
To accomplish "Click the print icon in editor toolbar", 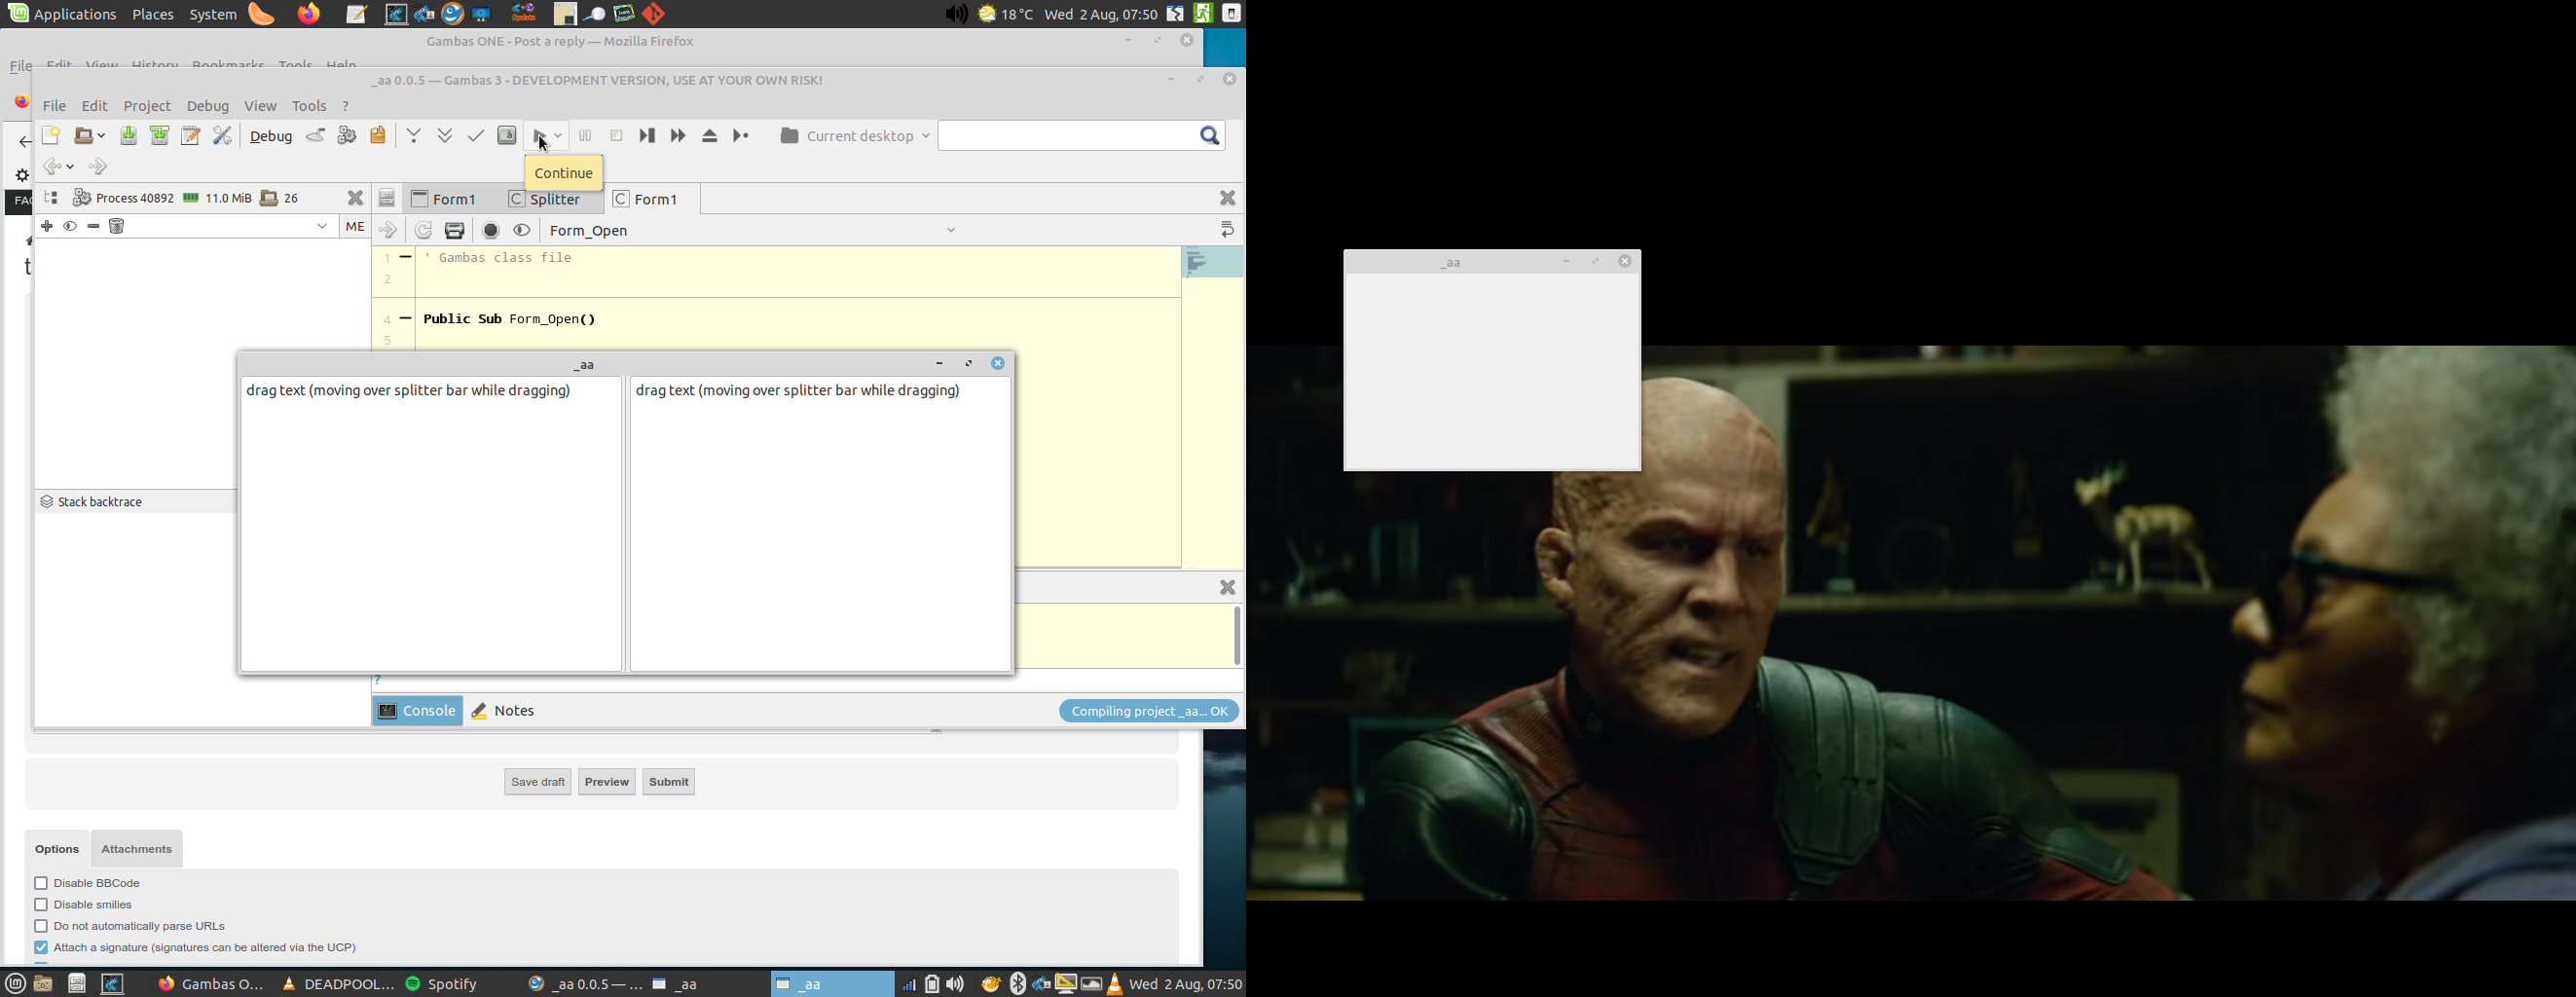I will (x=455, y=231).
